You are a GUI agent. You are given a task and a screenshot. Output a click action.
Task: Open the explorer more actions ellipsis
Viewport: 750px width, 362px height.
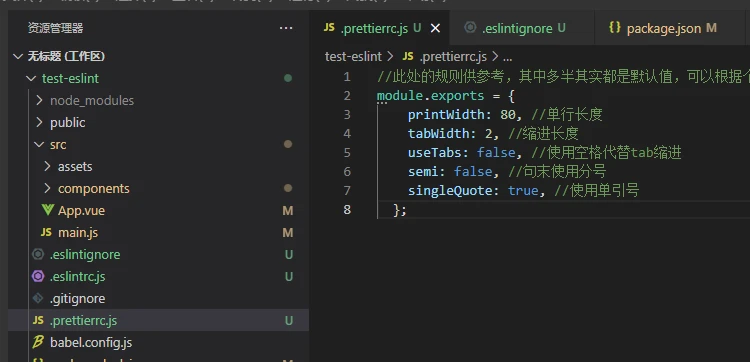pos(286,29)
